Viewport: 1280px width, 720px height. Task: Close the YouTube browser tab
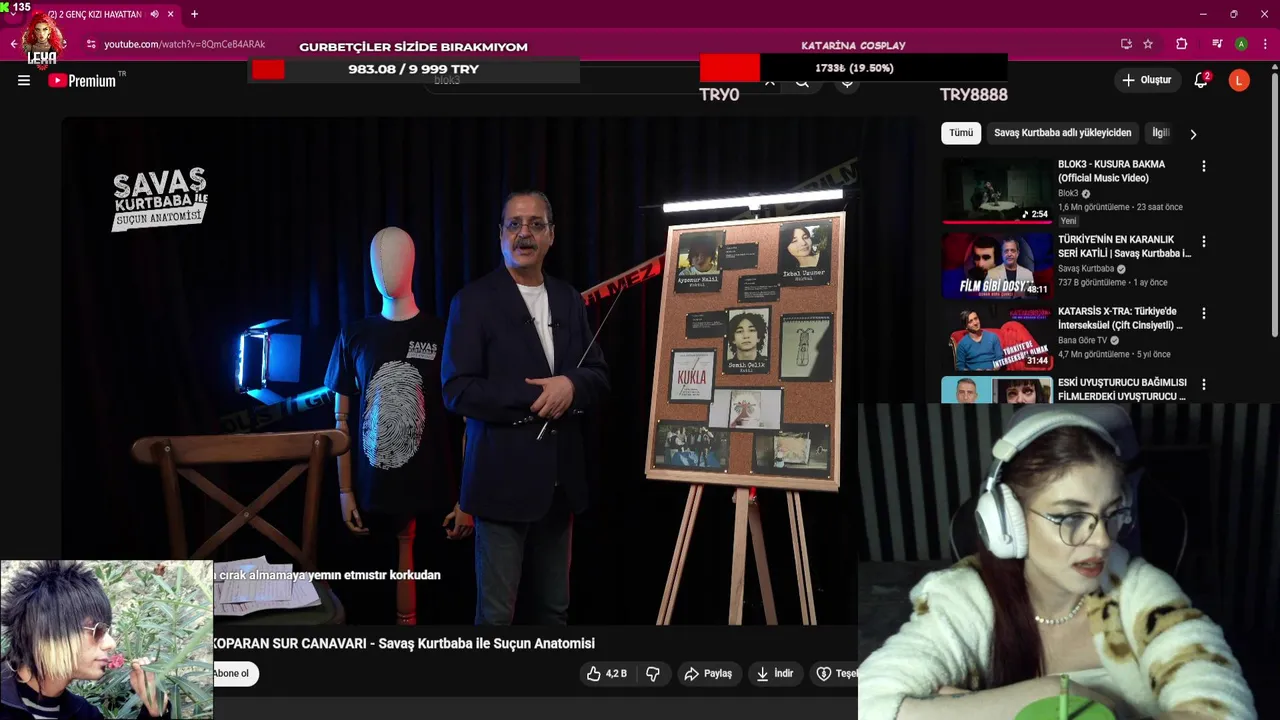171,14
